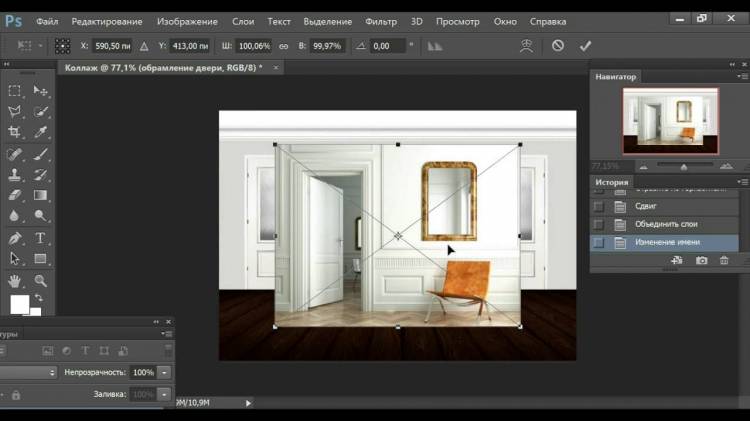Select the Type tool
Viewport: 750px width, 421px height.
click(x=40, y=238)
